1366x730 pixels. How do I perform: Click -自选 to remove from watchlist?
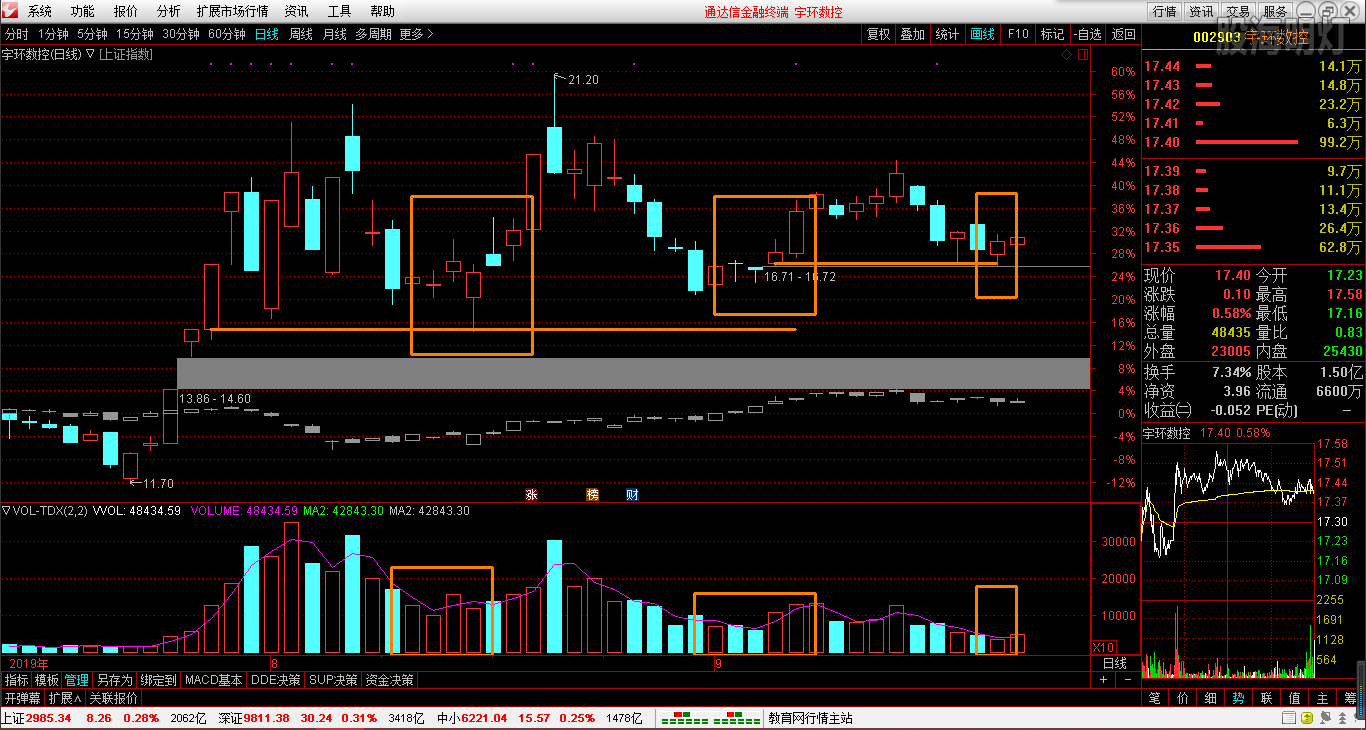1088,34
